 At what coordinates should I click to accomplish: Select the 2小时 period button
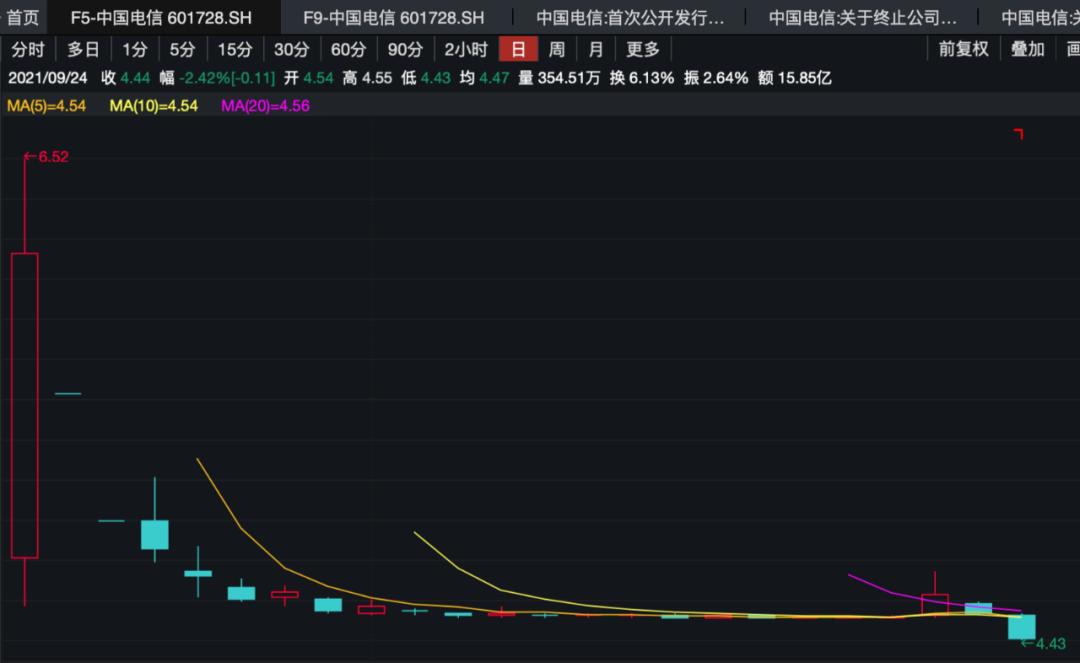466,50
